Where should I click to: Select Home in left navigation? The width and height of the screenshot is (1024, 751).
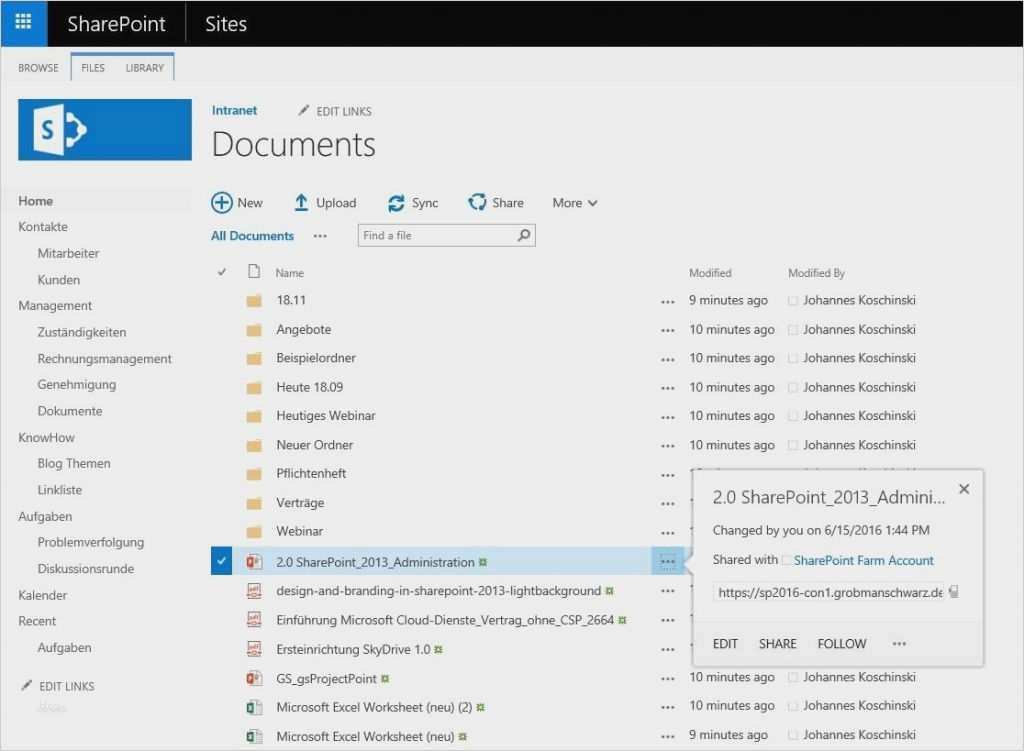pyautogui.click(x=36, y=201)
